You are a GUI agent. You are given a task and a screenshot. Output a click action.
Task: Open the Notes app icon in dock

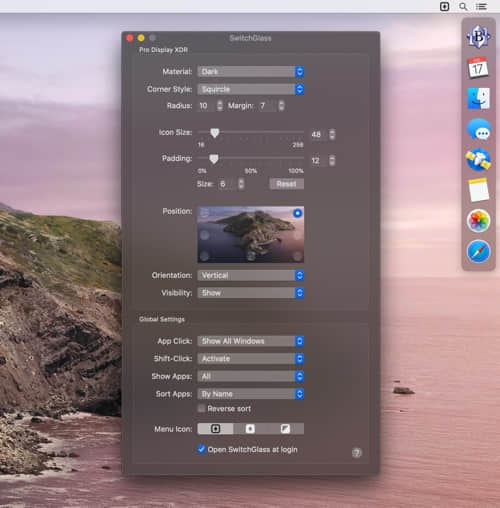pyautogui.click(x=478, y=190)
